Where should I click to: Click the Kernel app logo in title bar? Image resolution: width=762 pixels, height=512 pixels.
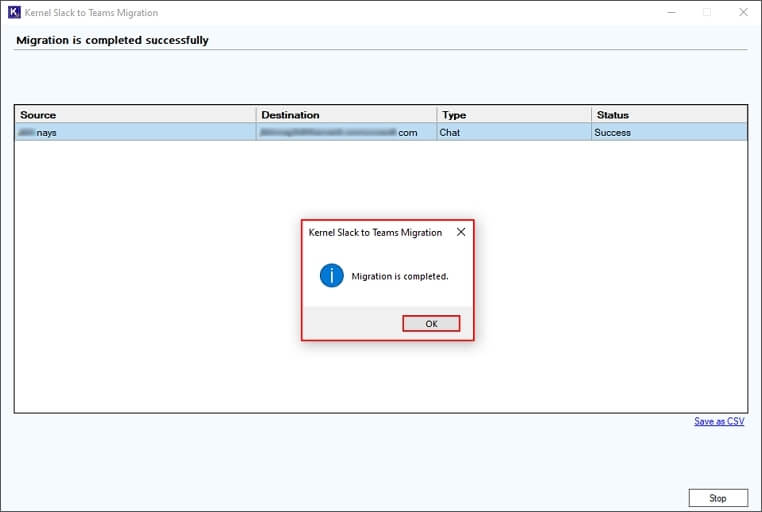(15, 12)
